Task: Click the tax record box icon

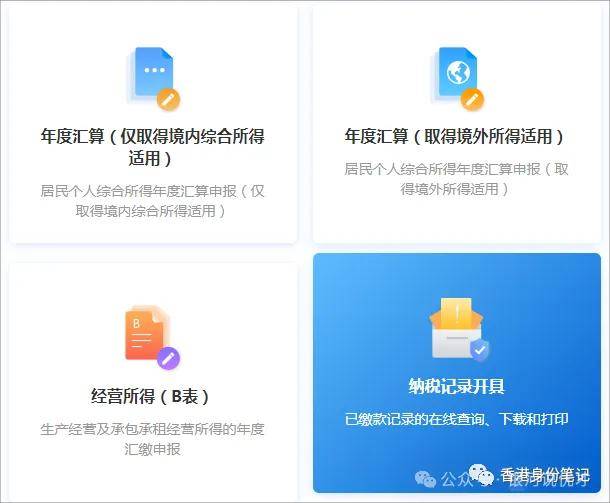Action: tap(457, 328)
